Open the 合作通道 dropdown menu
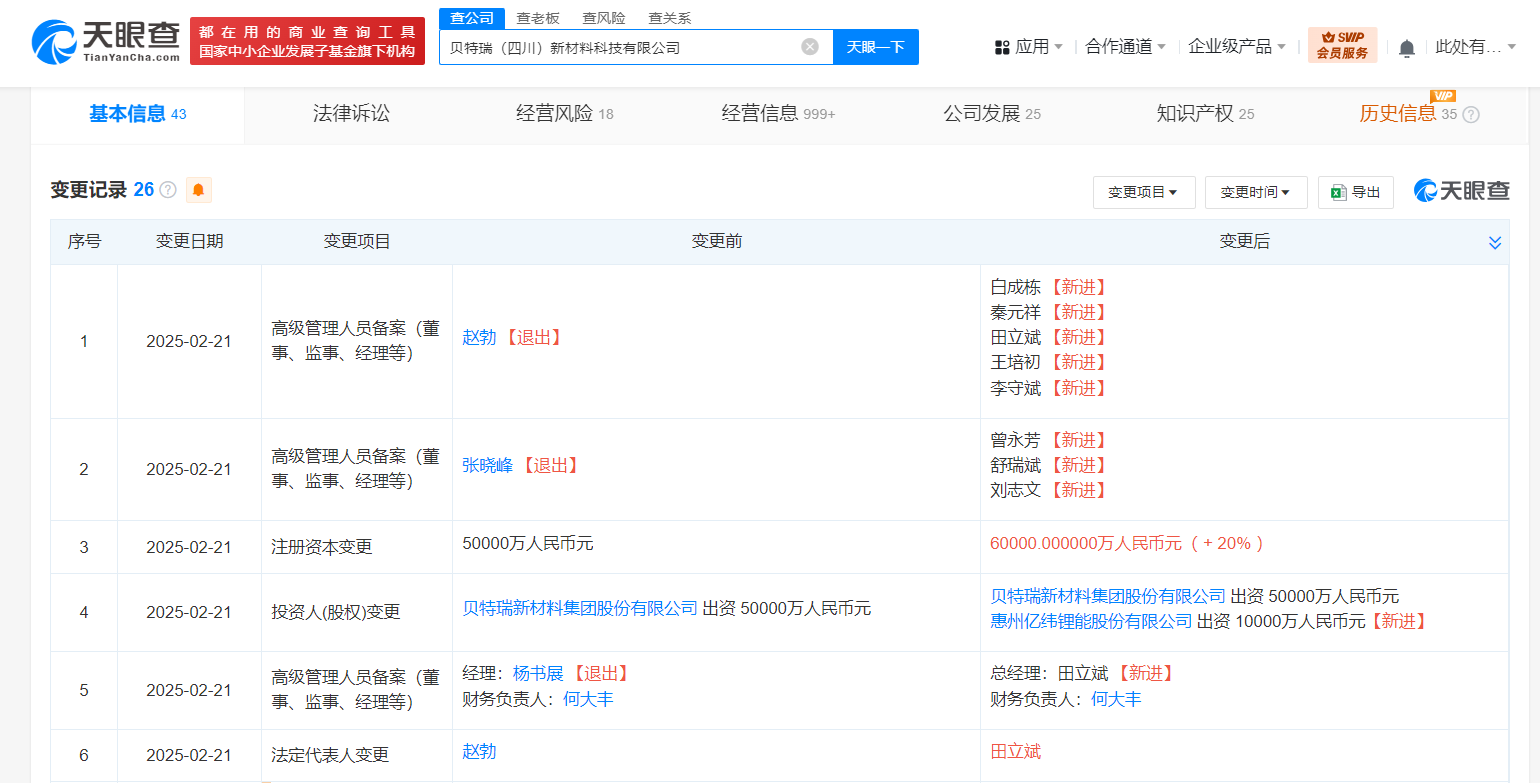Screen dimensions: 1540x783 point(1125,47)
